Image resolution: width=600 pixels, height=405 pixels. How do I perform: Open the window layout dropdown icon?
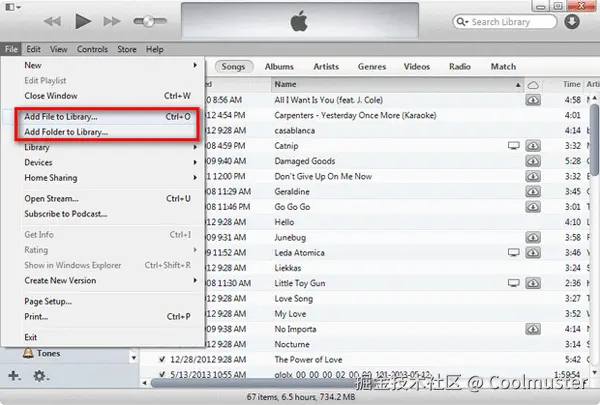[13, 7]
